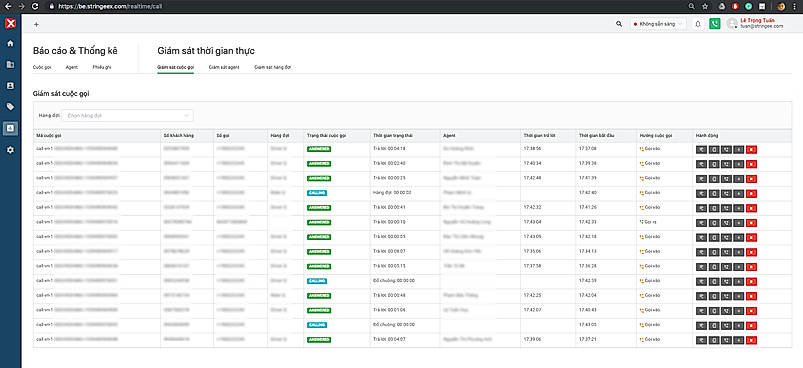Click the first phone action for 17:34:13 call
803x368 pixels.
point(702,252)
